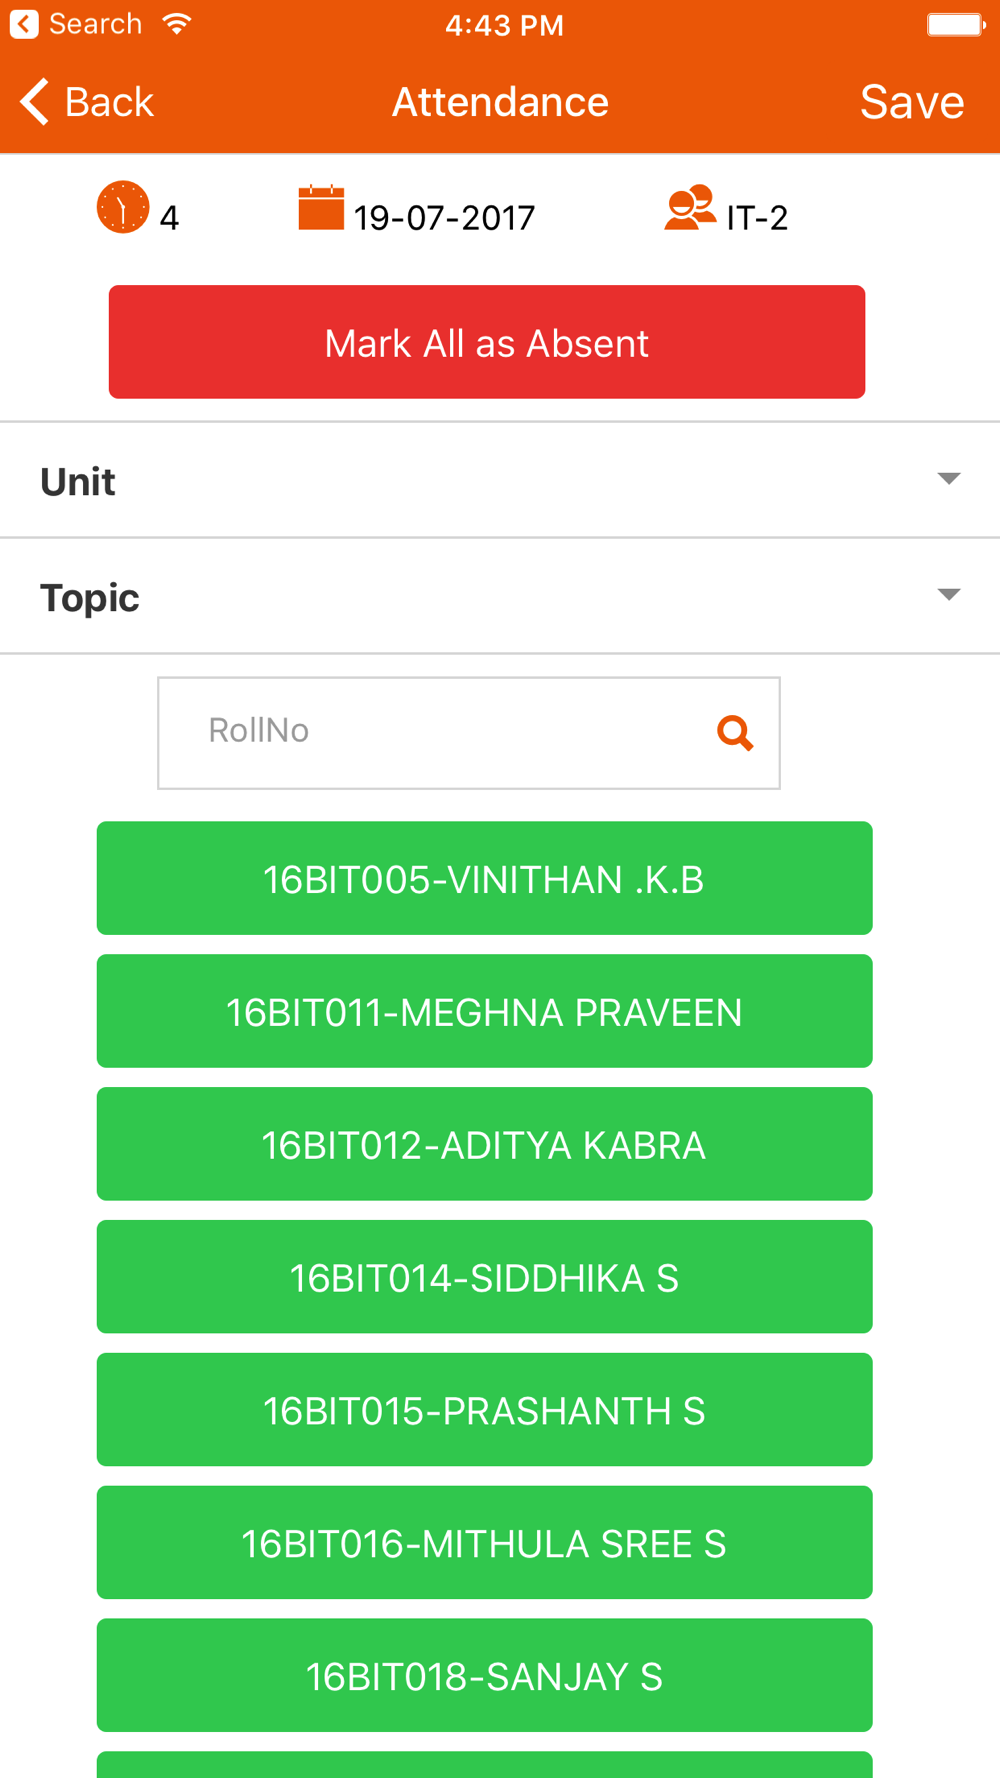Tap the Wi-Fi status icon

(x=177, y=24)
